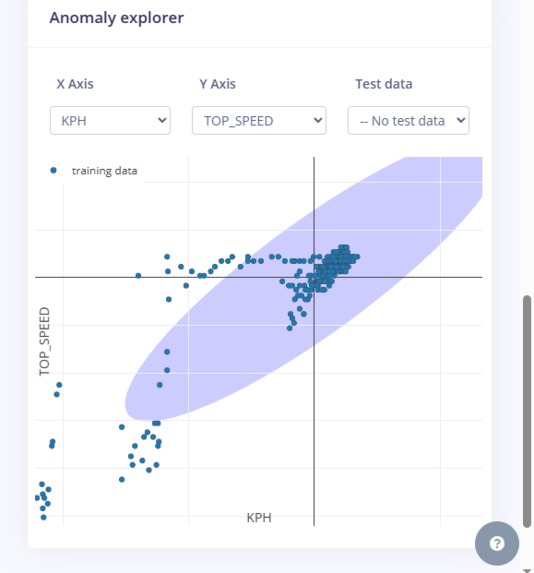This screenshot has width=534, height=573.
Task: Click the dense data cluster near the center
Action: click(x=334, y=265)
